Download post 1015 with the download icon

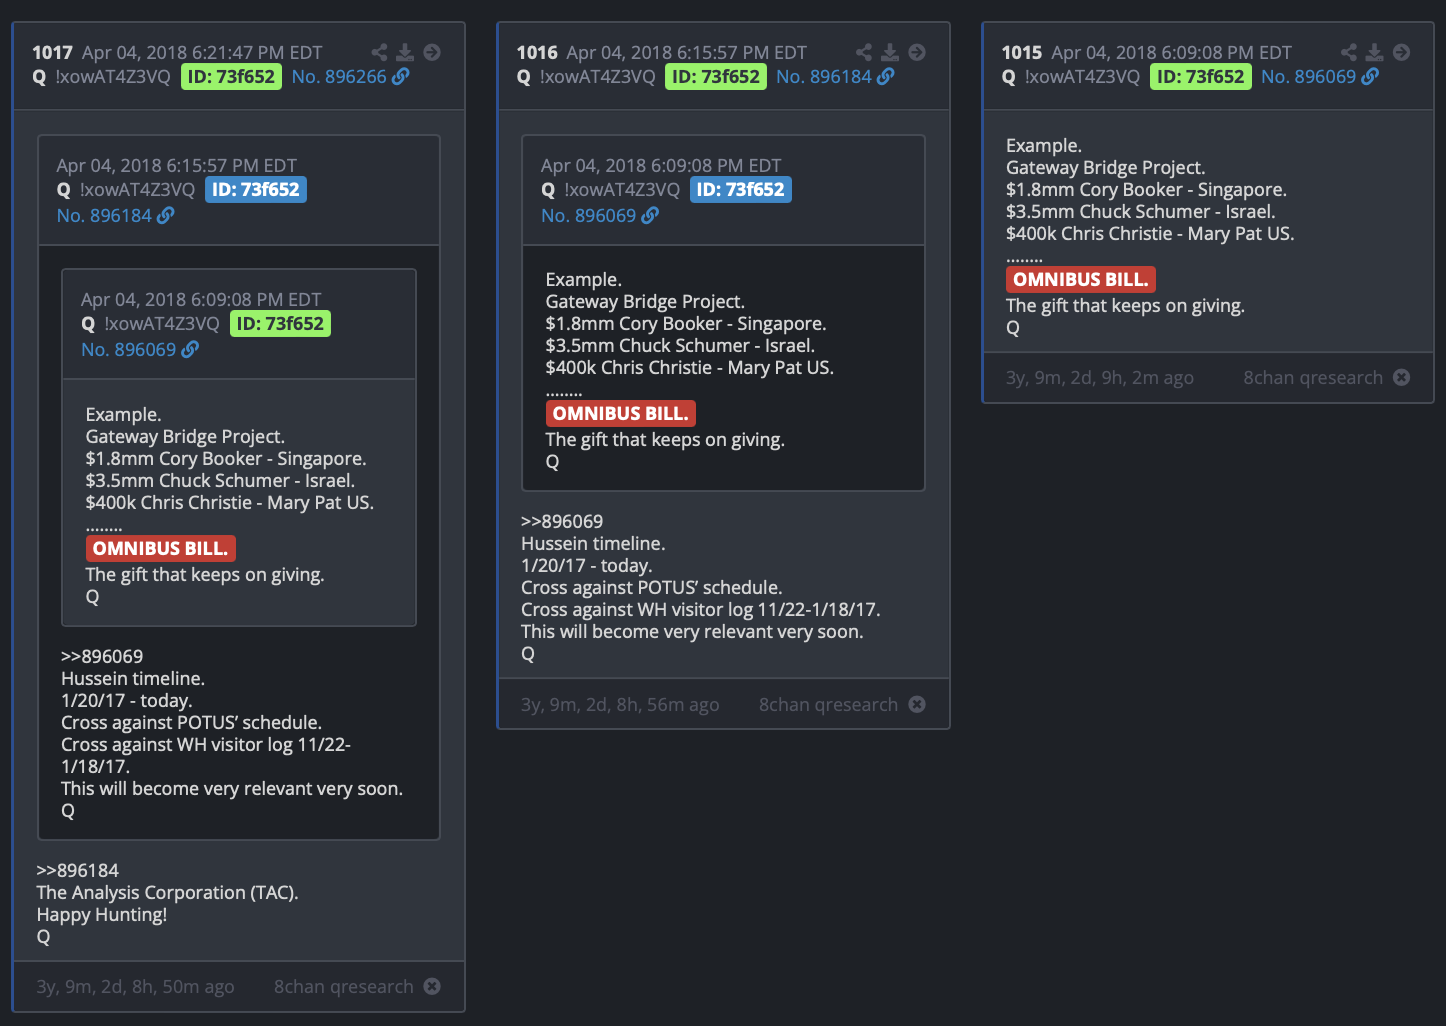1375,52
